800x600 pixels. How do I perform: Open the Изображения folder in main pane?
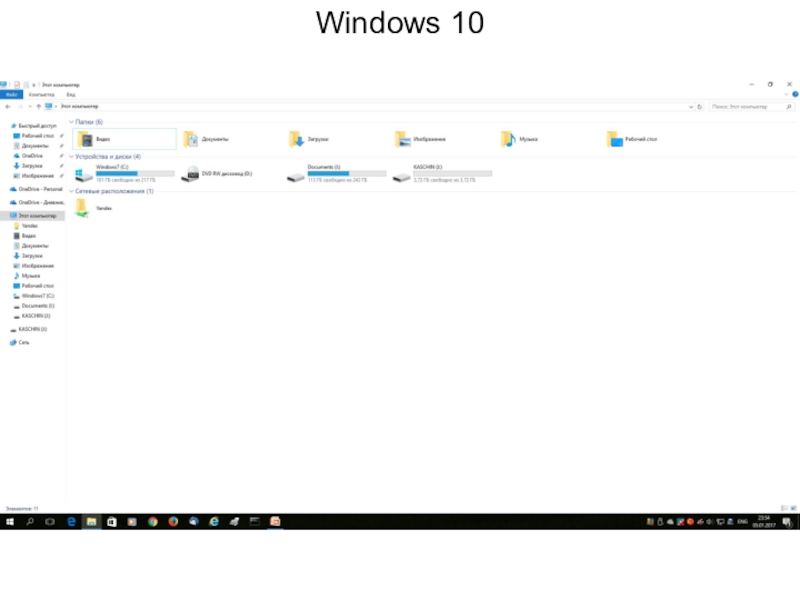(420, 139)
